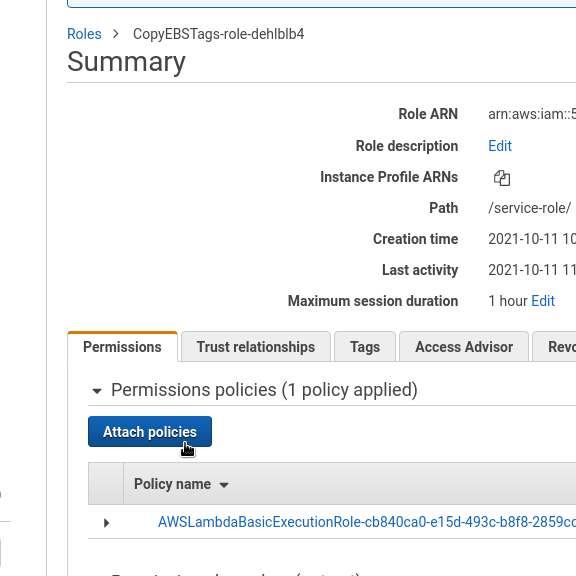Edit the Role description

click(500, 146)
